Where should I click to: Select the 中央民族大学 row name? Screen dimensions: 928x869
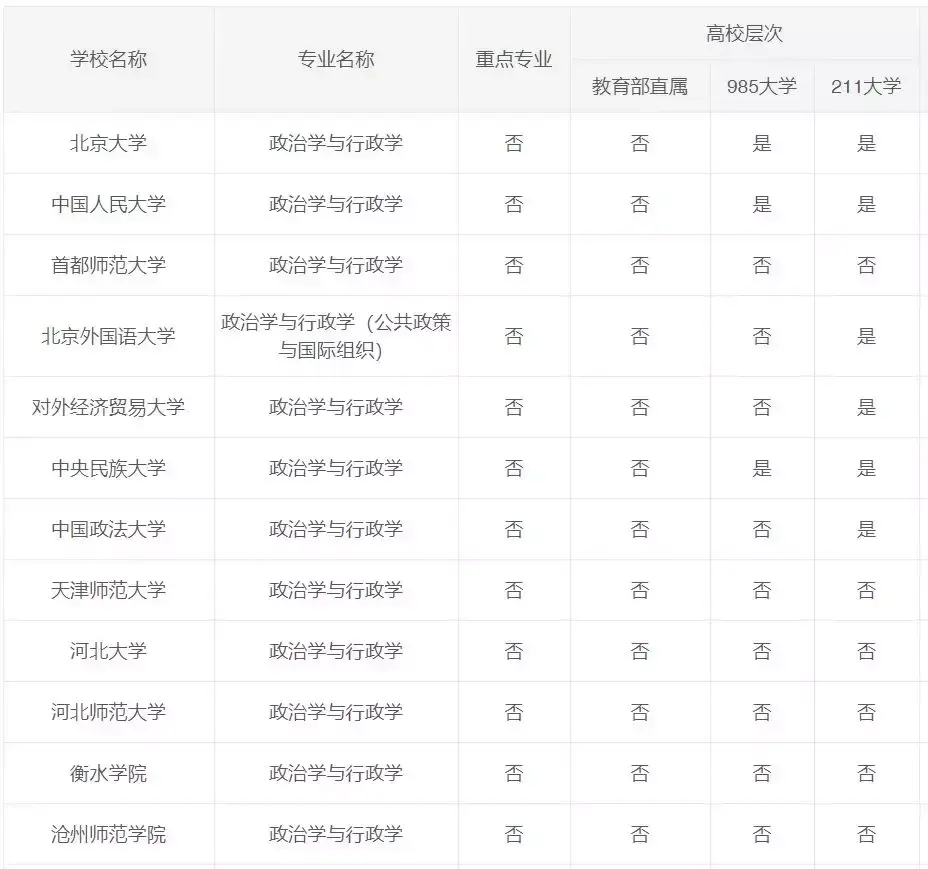click(108, 468)
